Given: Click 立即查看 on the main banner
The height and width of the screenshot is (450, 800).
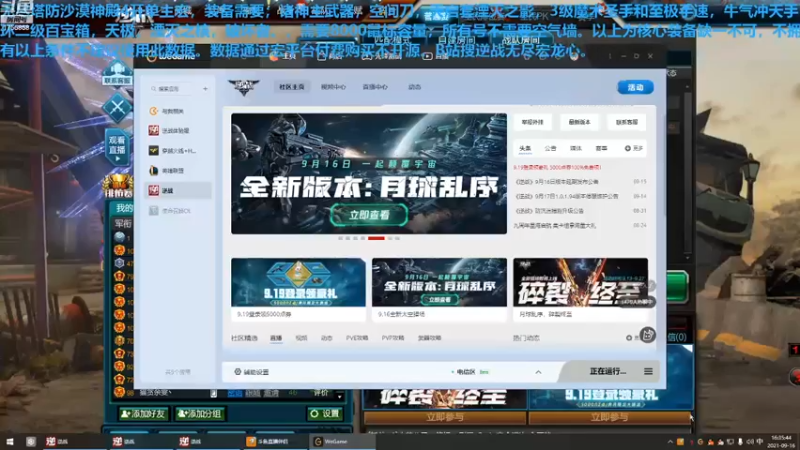Looking at the screenshot, I should (369, 215).
